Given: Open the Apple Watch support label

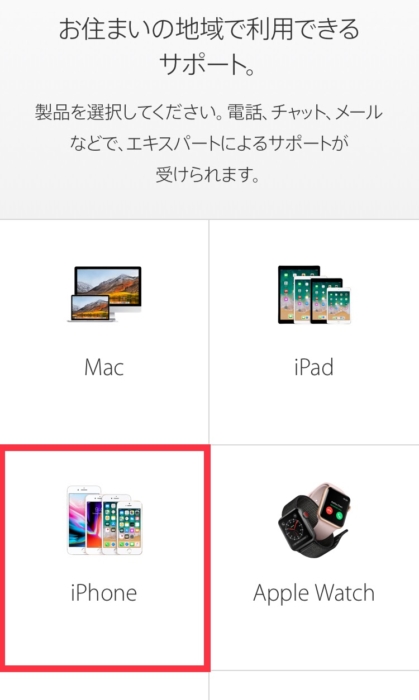Looking at the screenshot, I should pyautogui.click(x=314, y=594).
